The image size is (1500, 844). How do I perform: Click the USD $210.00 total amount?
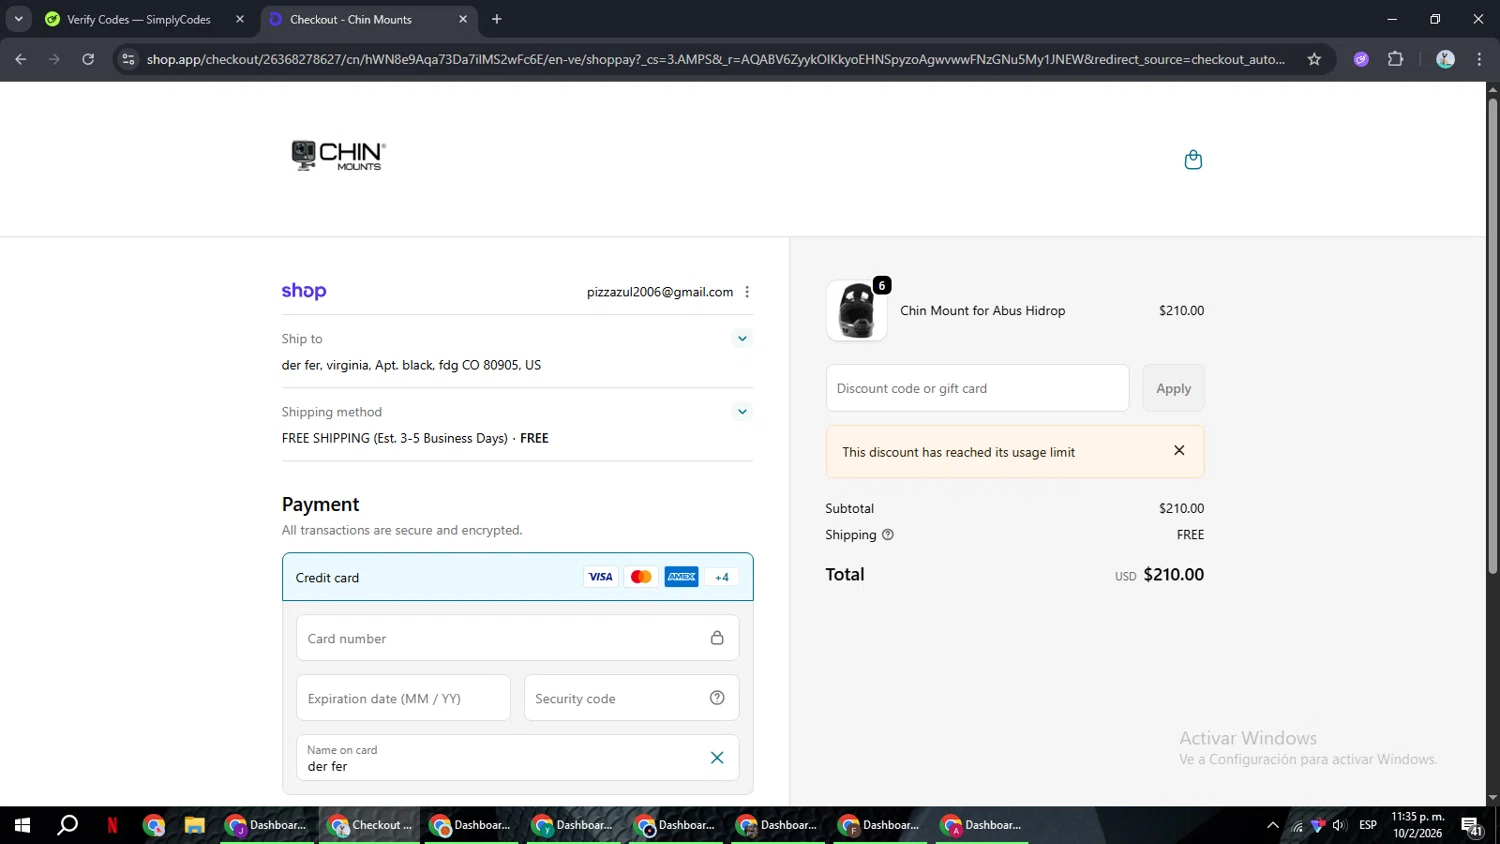pyautogui.click(x=1160, y=575)
